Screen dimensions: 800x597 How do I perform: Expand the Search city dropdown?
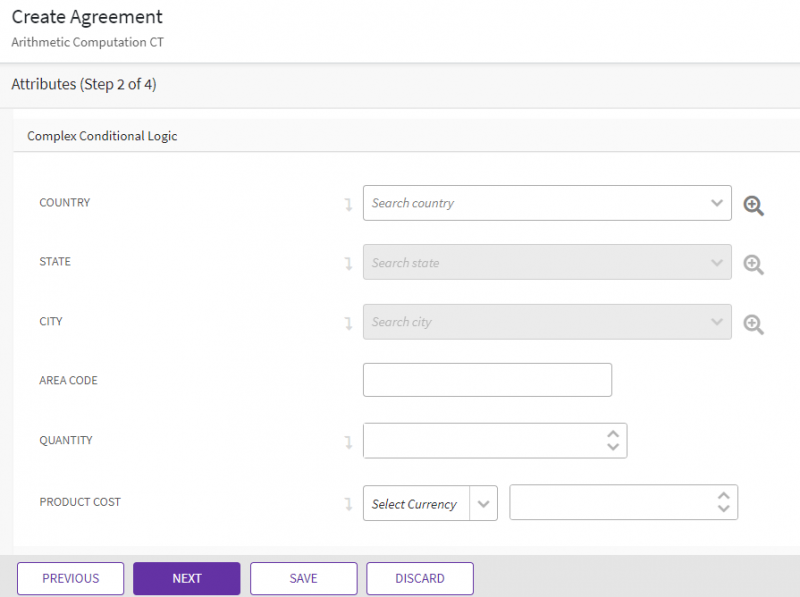pyautogui.click(x=716, y=321)
